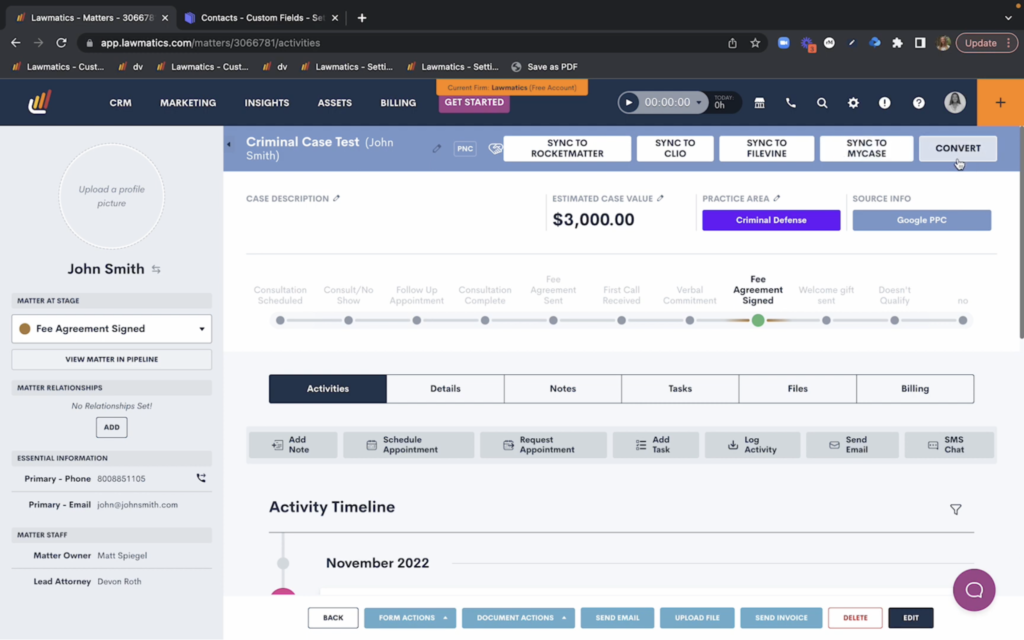Click the Convert button
Image resolution: width=1024 pixels, height=640 pixels.
[x=957, y=148]
